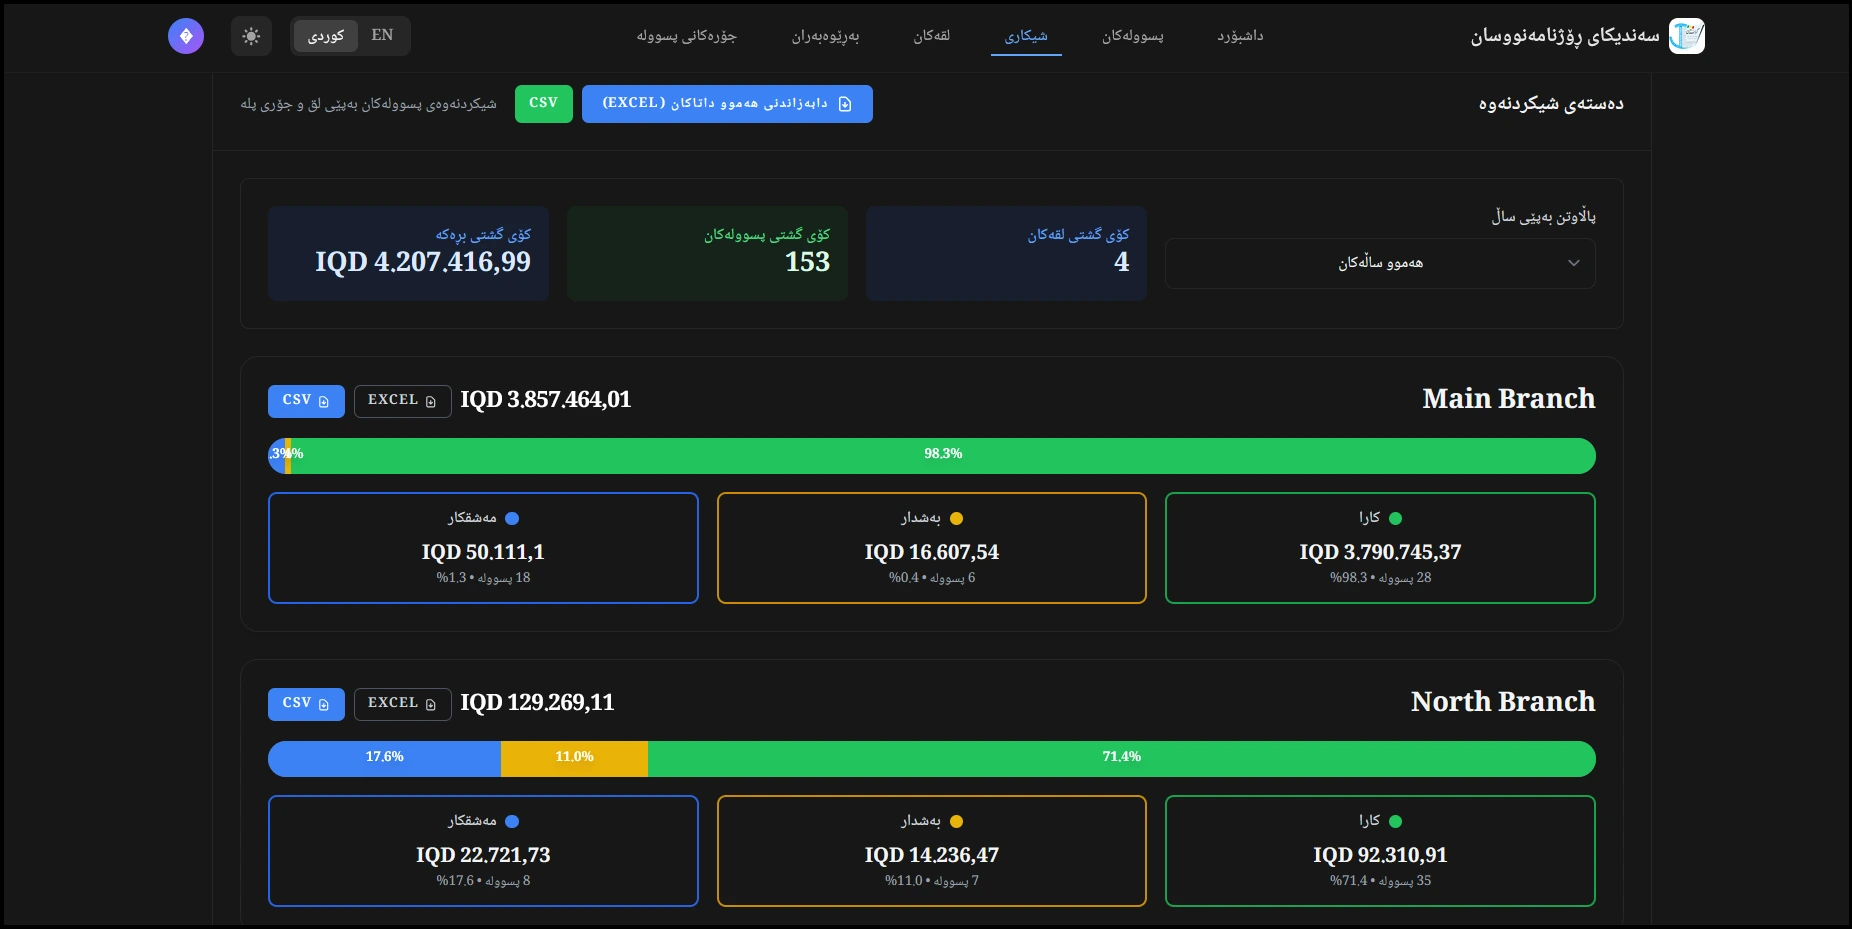Image resolution: width=1852 pixels, height=929 pixels.
Task: Toggle light mode with the sun button
Action: pyautogui.click(x=251, y=36)
